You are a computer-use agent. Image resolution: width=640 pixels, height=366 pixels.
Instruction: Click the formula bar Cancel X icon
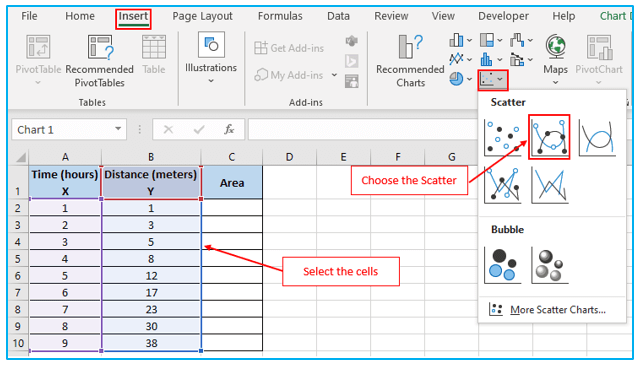click(168, 130)
